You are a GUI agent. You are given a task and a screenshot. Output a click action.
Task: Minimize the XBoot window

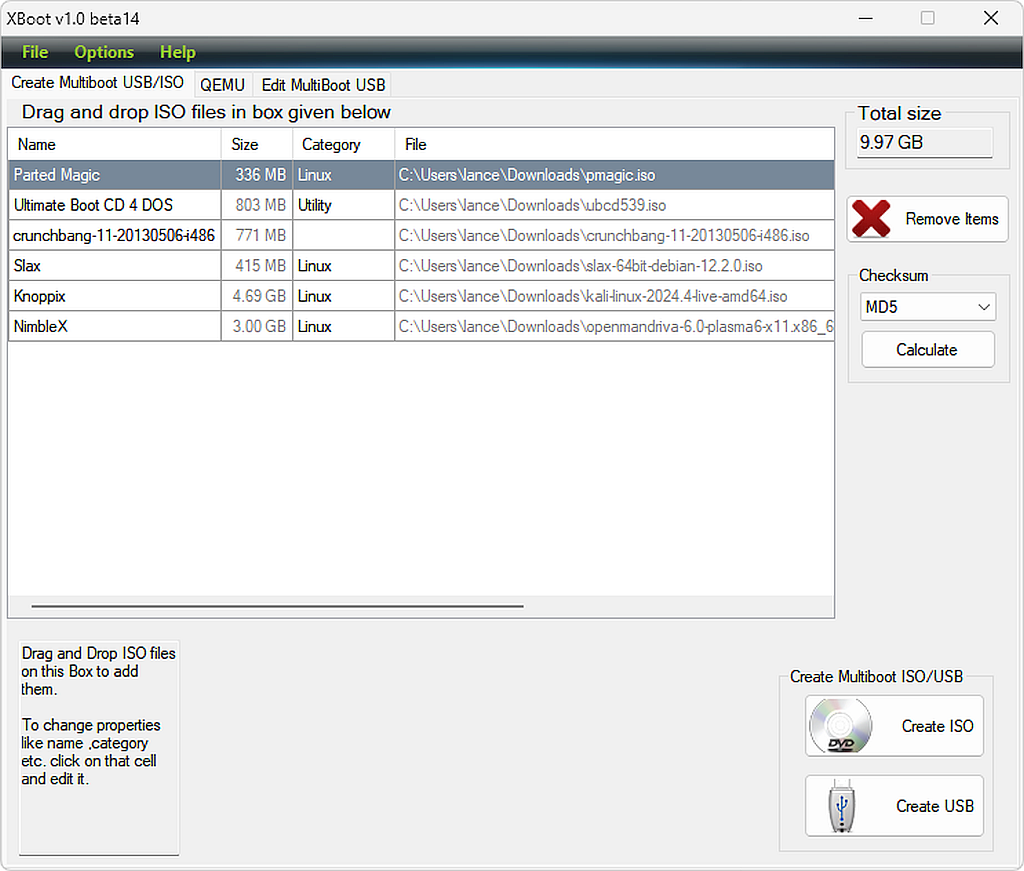[x=865, y=18]
